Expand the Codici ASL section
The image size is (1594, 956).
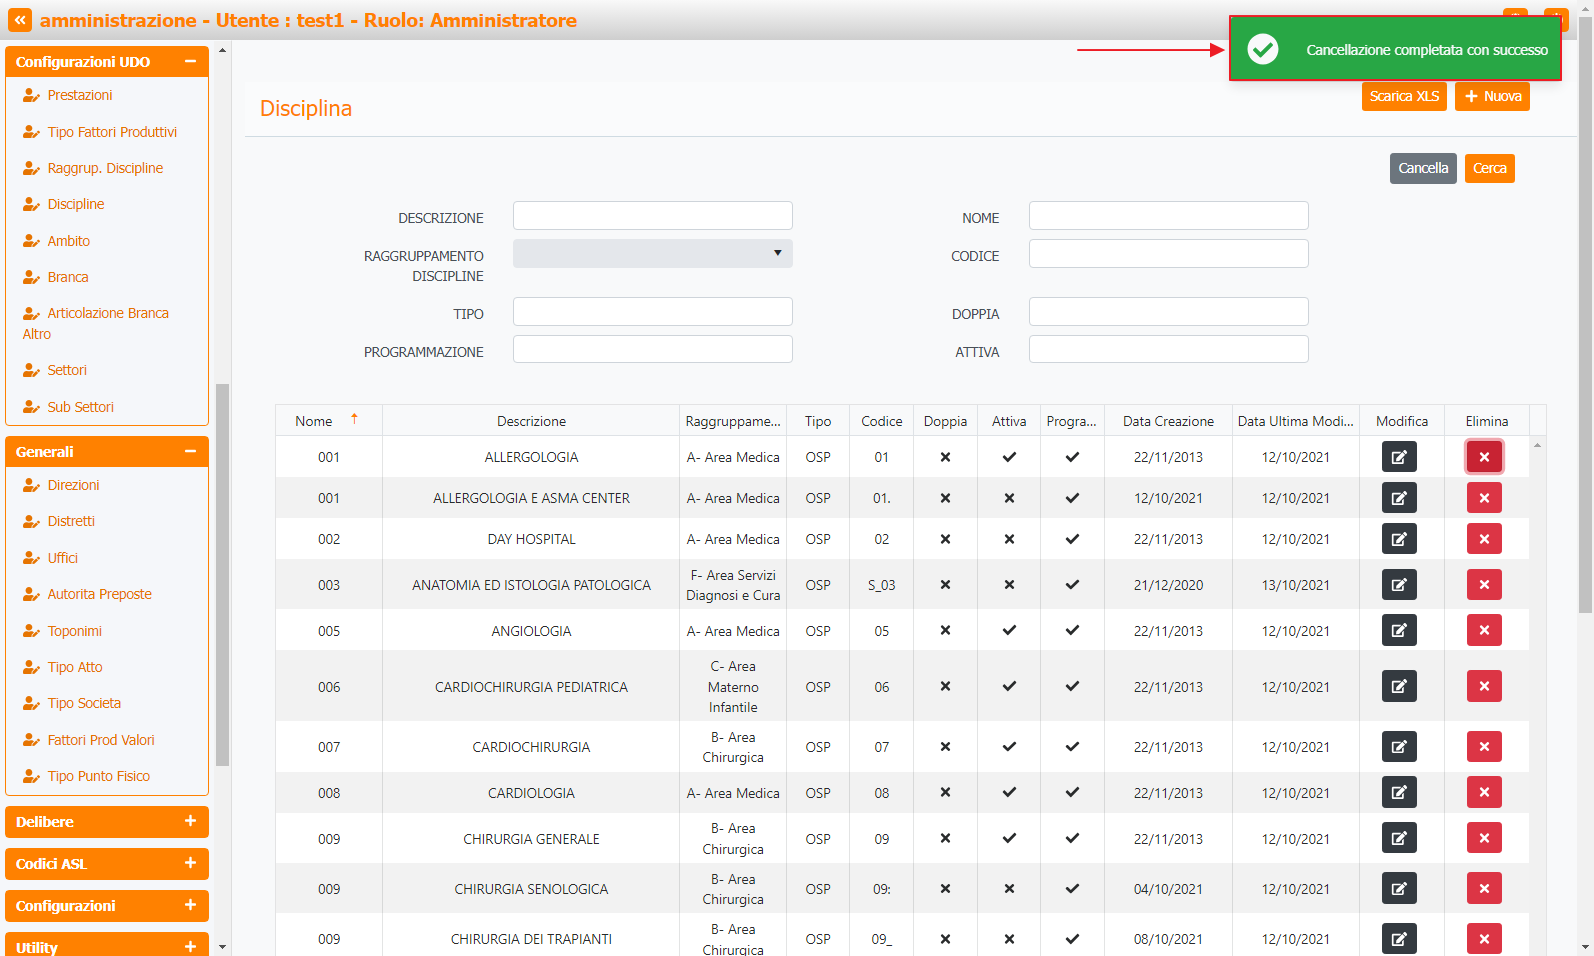tap(190, 863)
